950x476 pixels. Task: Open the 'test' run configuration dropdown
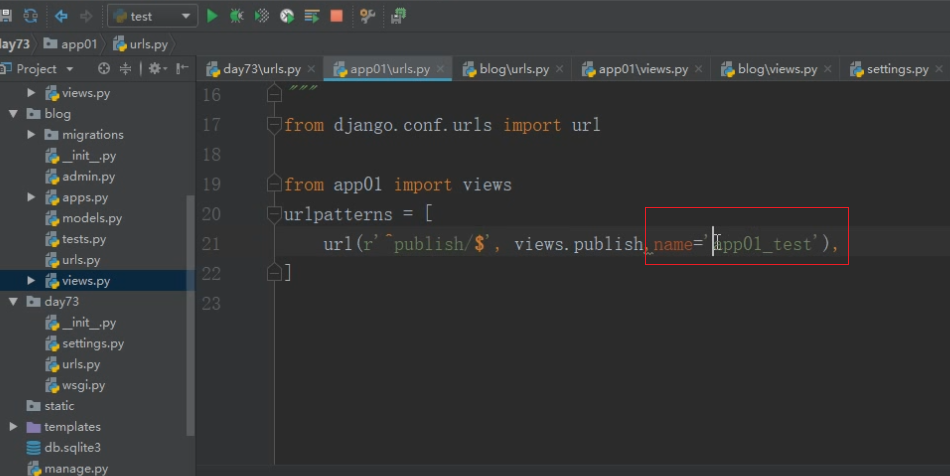[x=153, y=16]
